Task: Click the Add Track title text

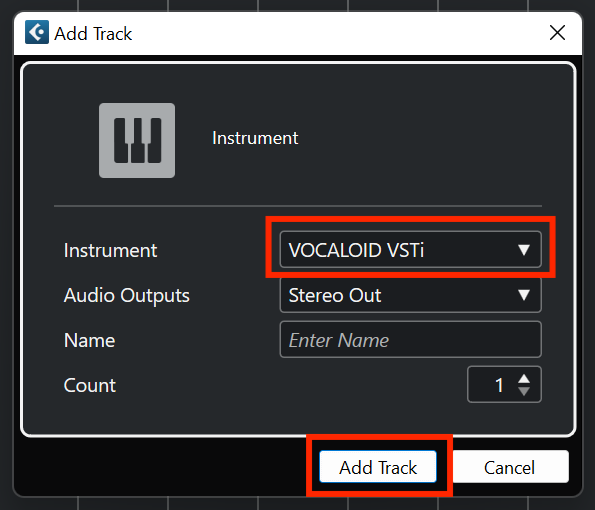Action: pyautogui.click(x=93, y=33)
